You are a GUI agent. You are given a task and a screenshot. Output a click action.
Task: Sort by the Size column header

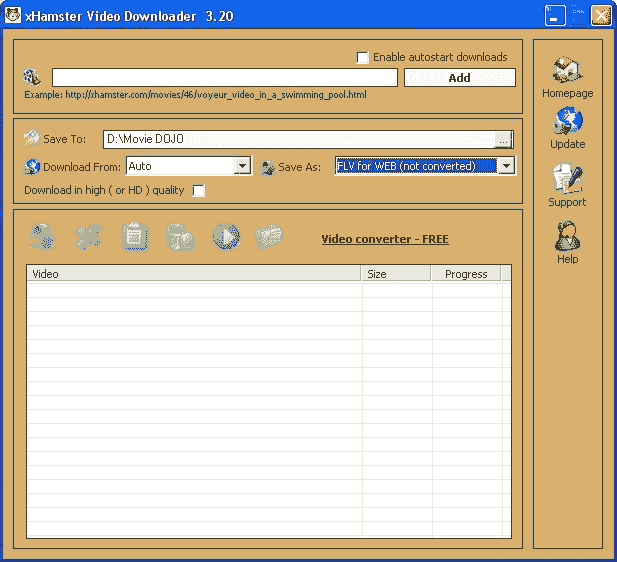tap(396, 274)
